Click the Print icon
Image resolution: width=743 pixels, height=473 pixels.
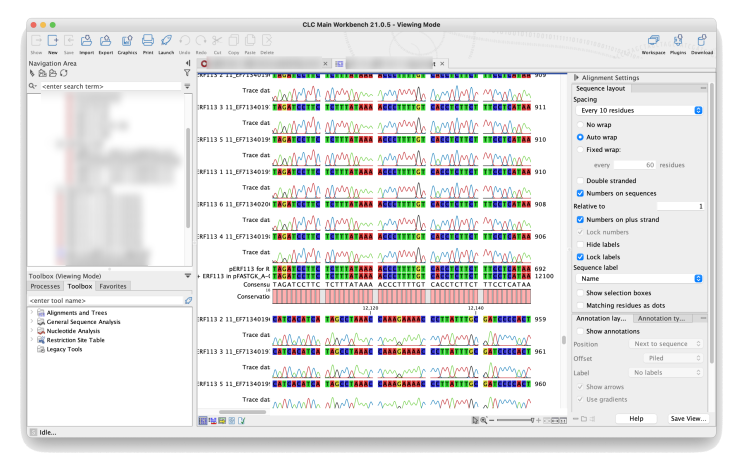coord(148,41)
